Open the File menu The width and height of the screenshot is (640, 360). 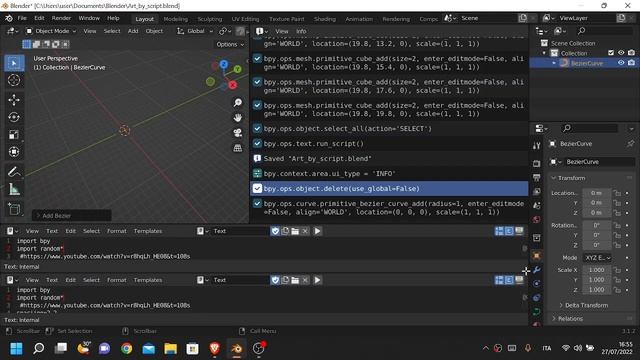click(x=22, y=18)
